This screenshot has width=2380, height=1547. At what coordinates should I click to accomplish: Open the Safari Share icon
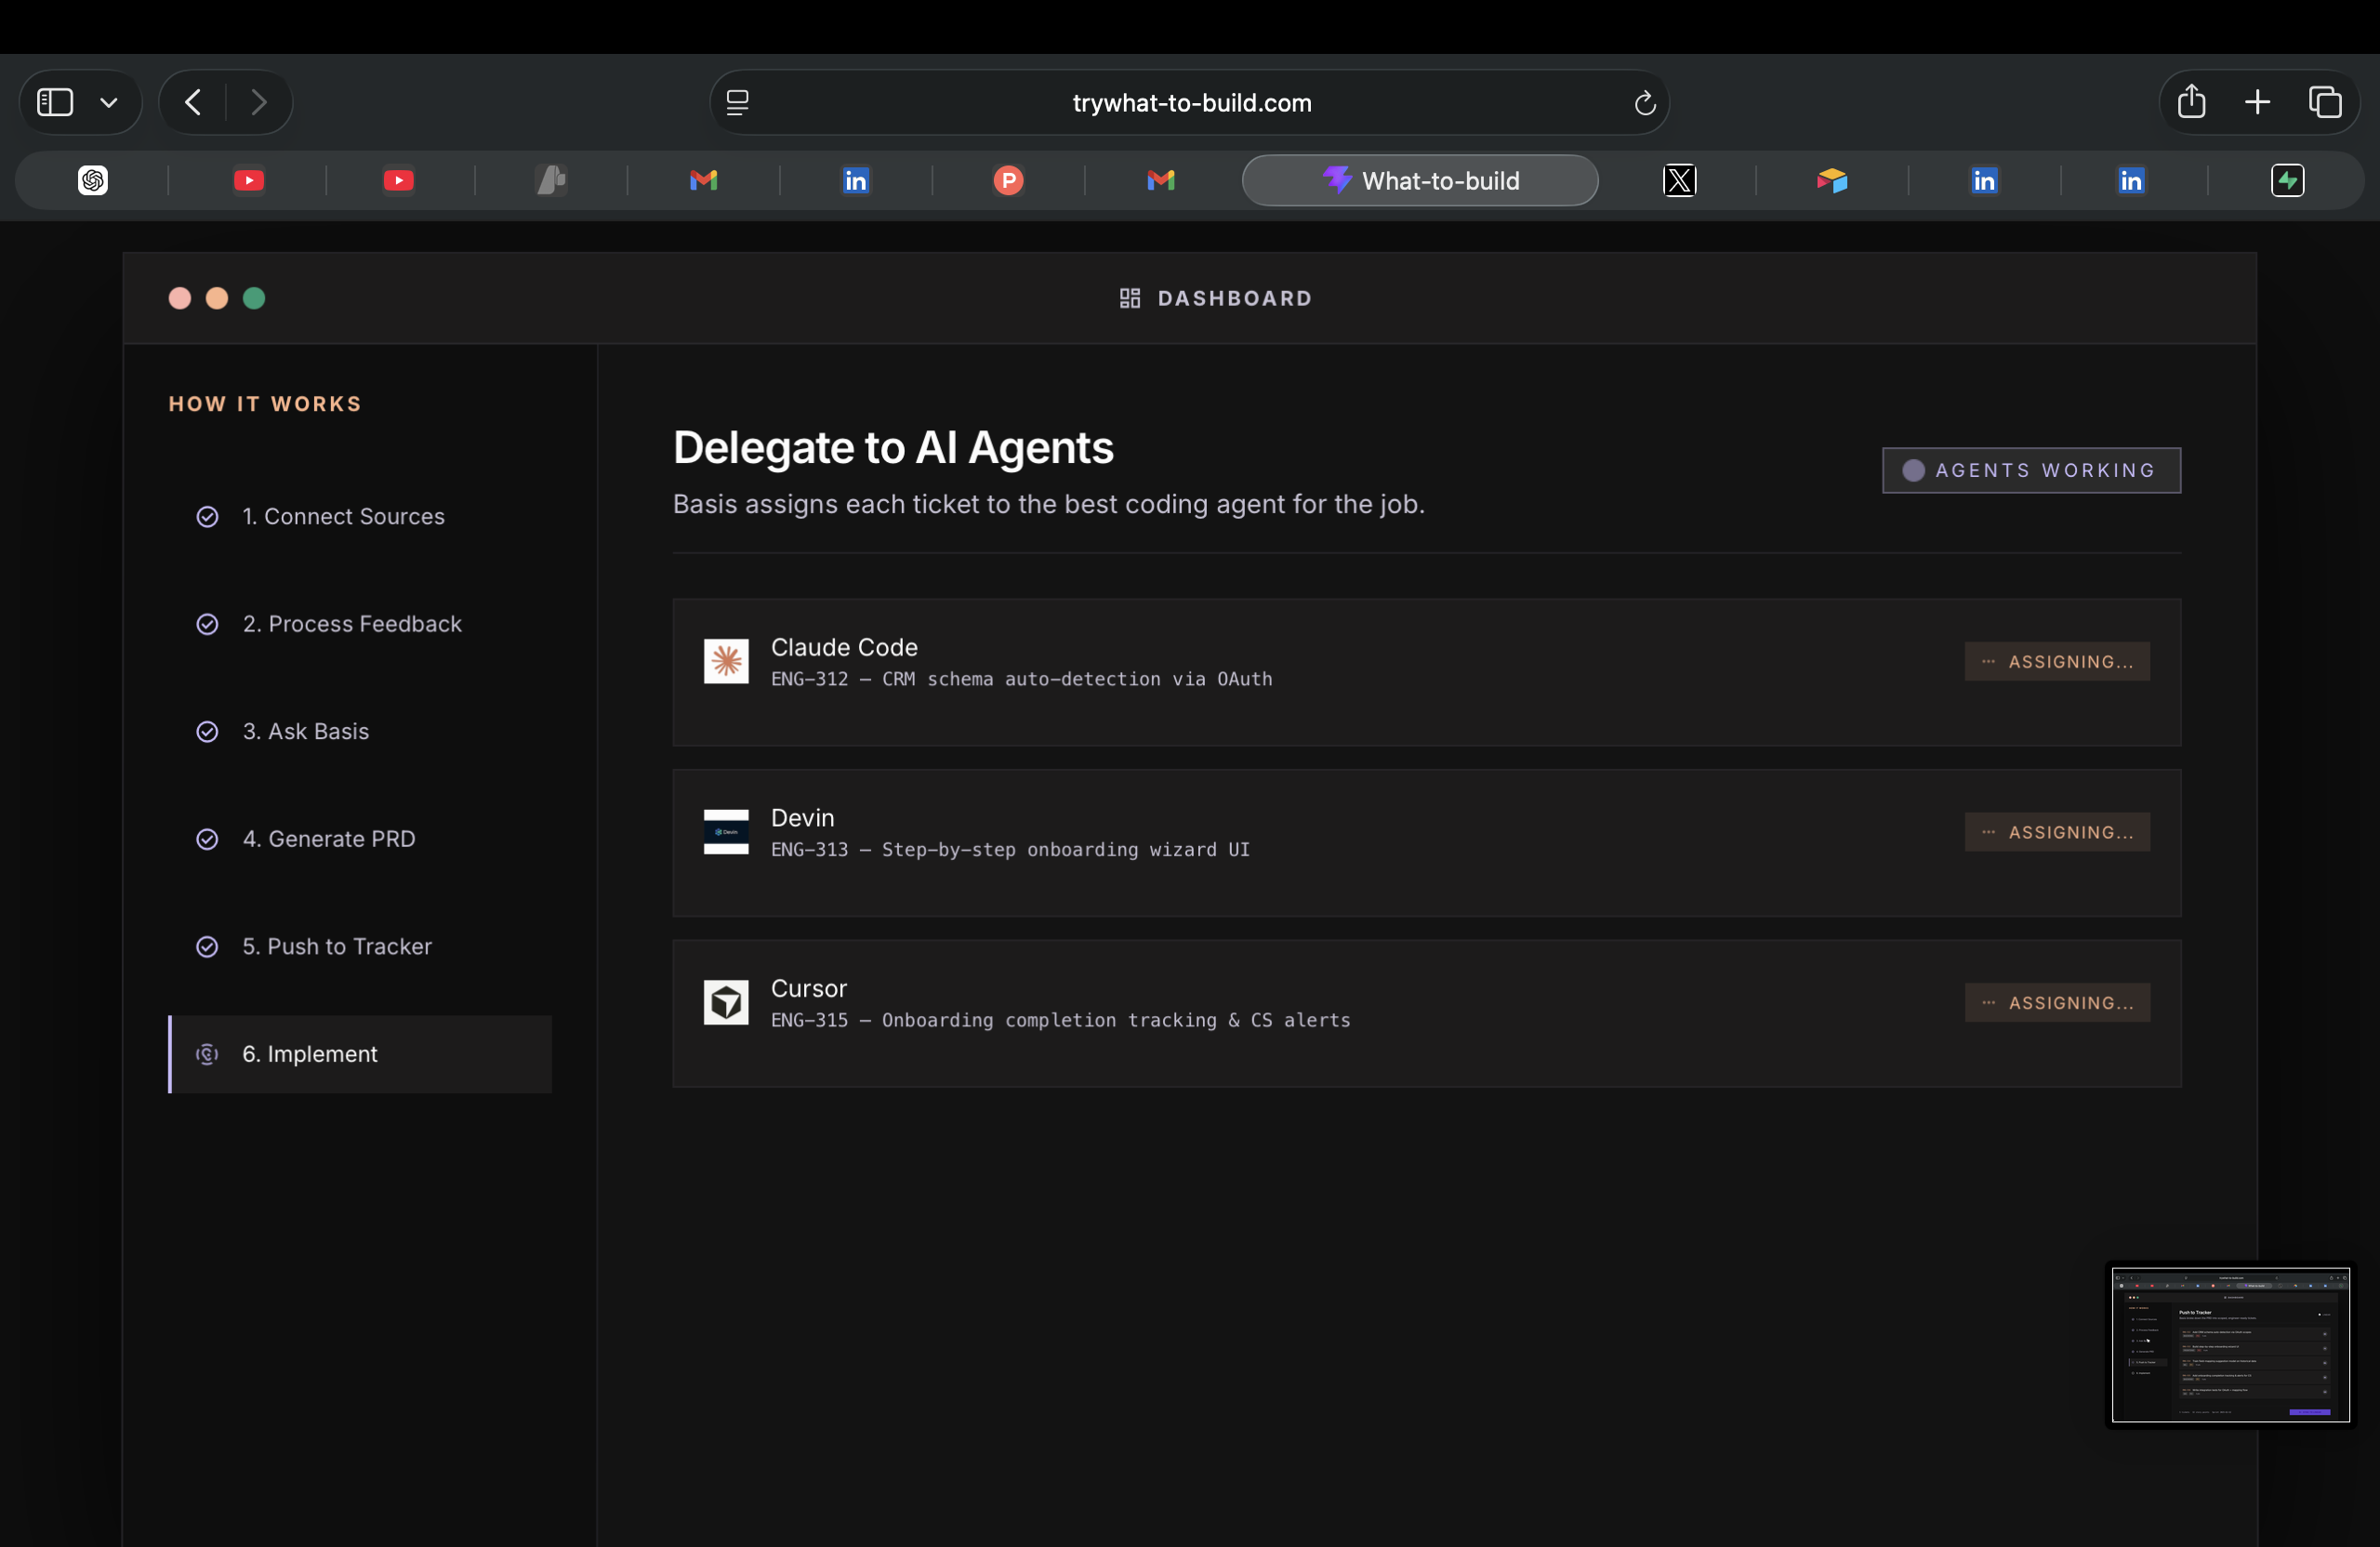(2190, 102)
